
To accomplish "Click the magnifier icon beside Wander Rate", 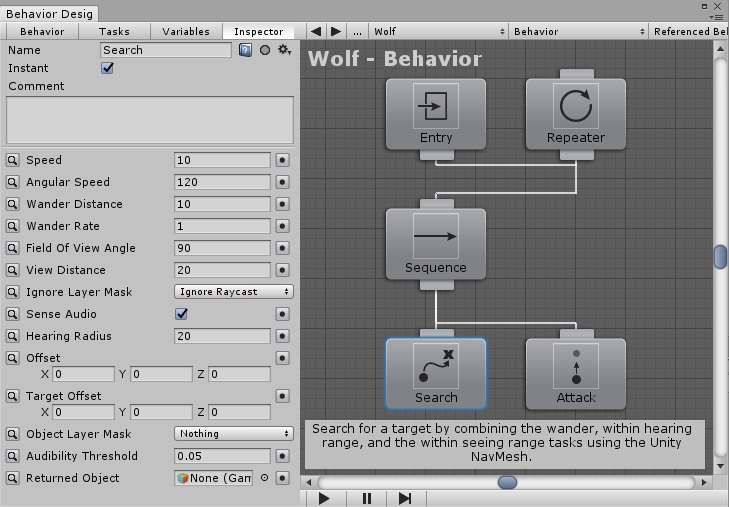I will (13, 226).
